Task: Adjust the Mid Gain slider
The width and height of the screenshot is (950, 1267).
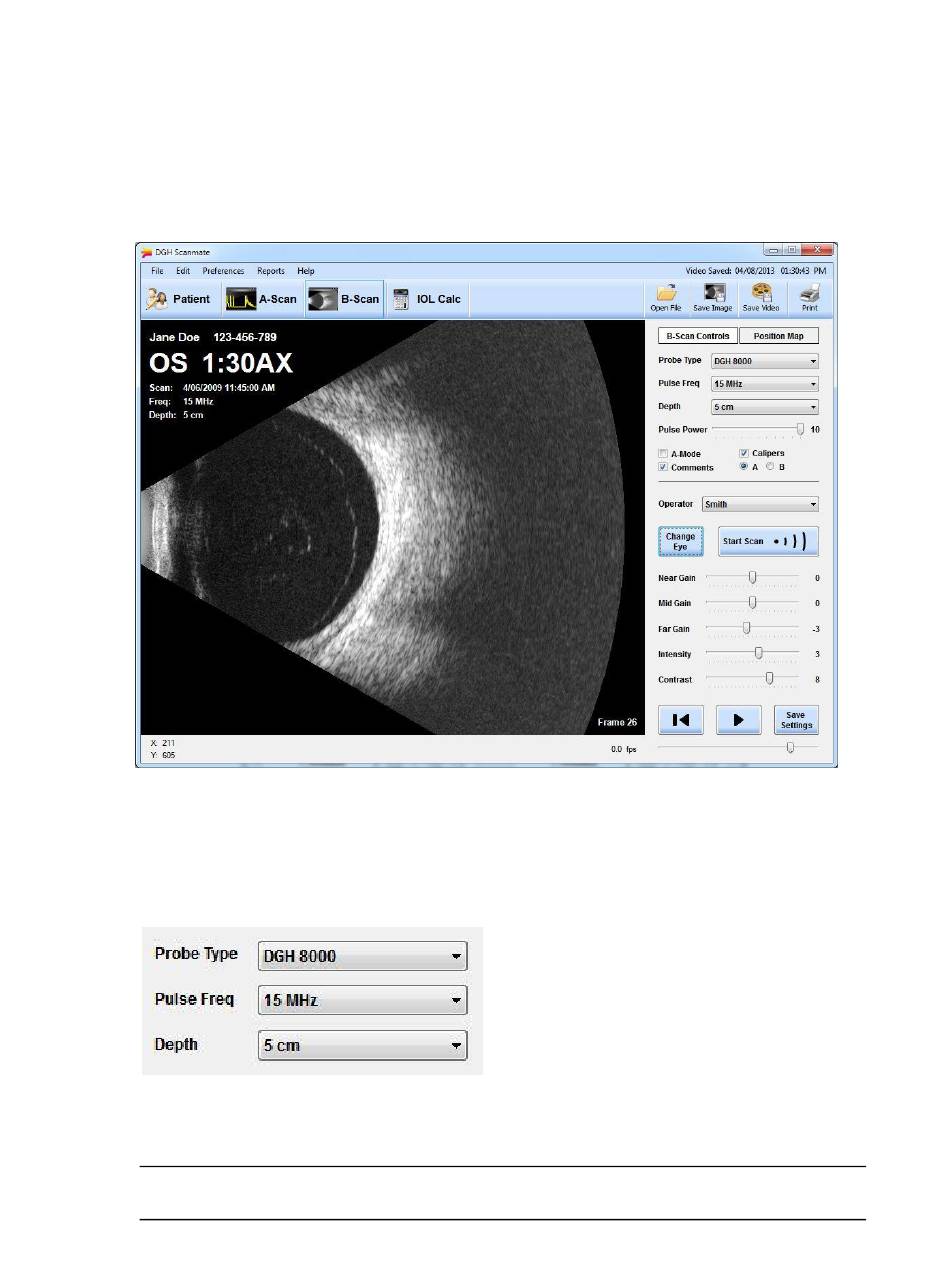Action: coord(752,603)
